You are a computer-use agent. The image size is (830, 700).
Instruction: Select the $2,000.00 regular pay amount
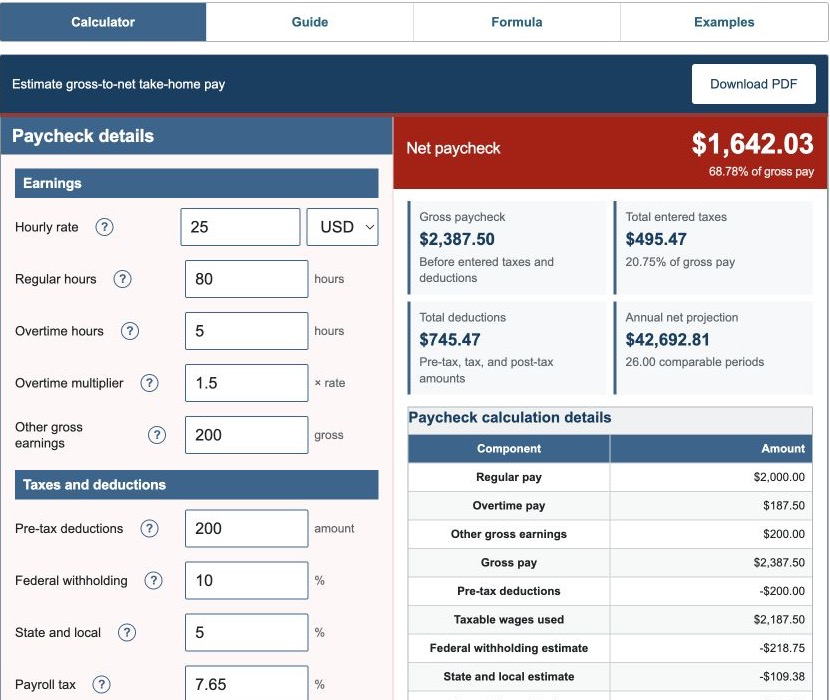(779, 477)
